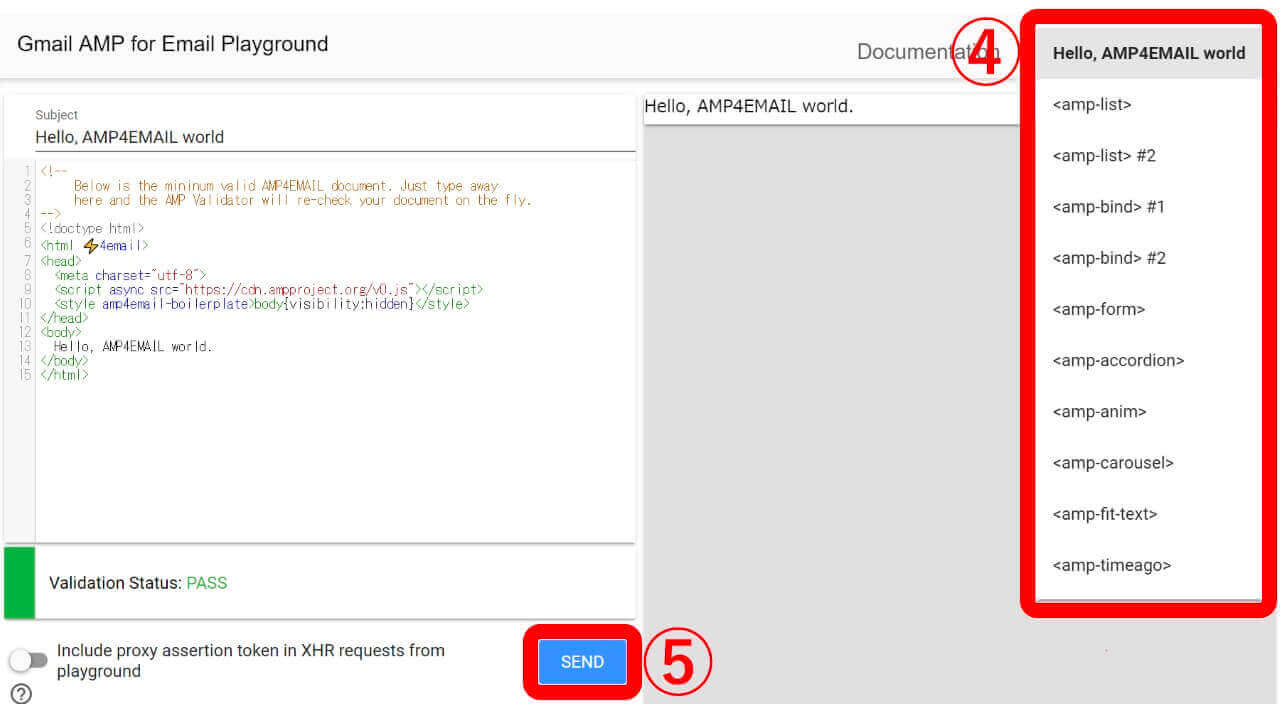Viewport: 1280px width, 720px height.
Task: Load the <amp-carousel> template
Action: [x=1113, y=463]
